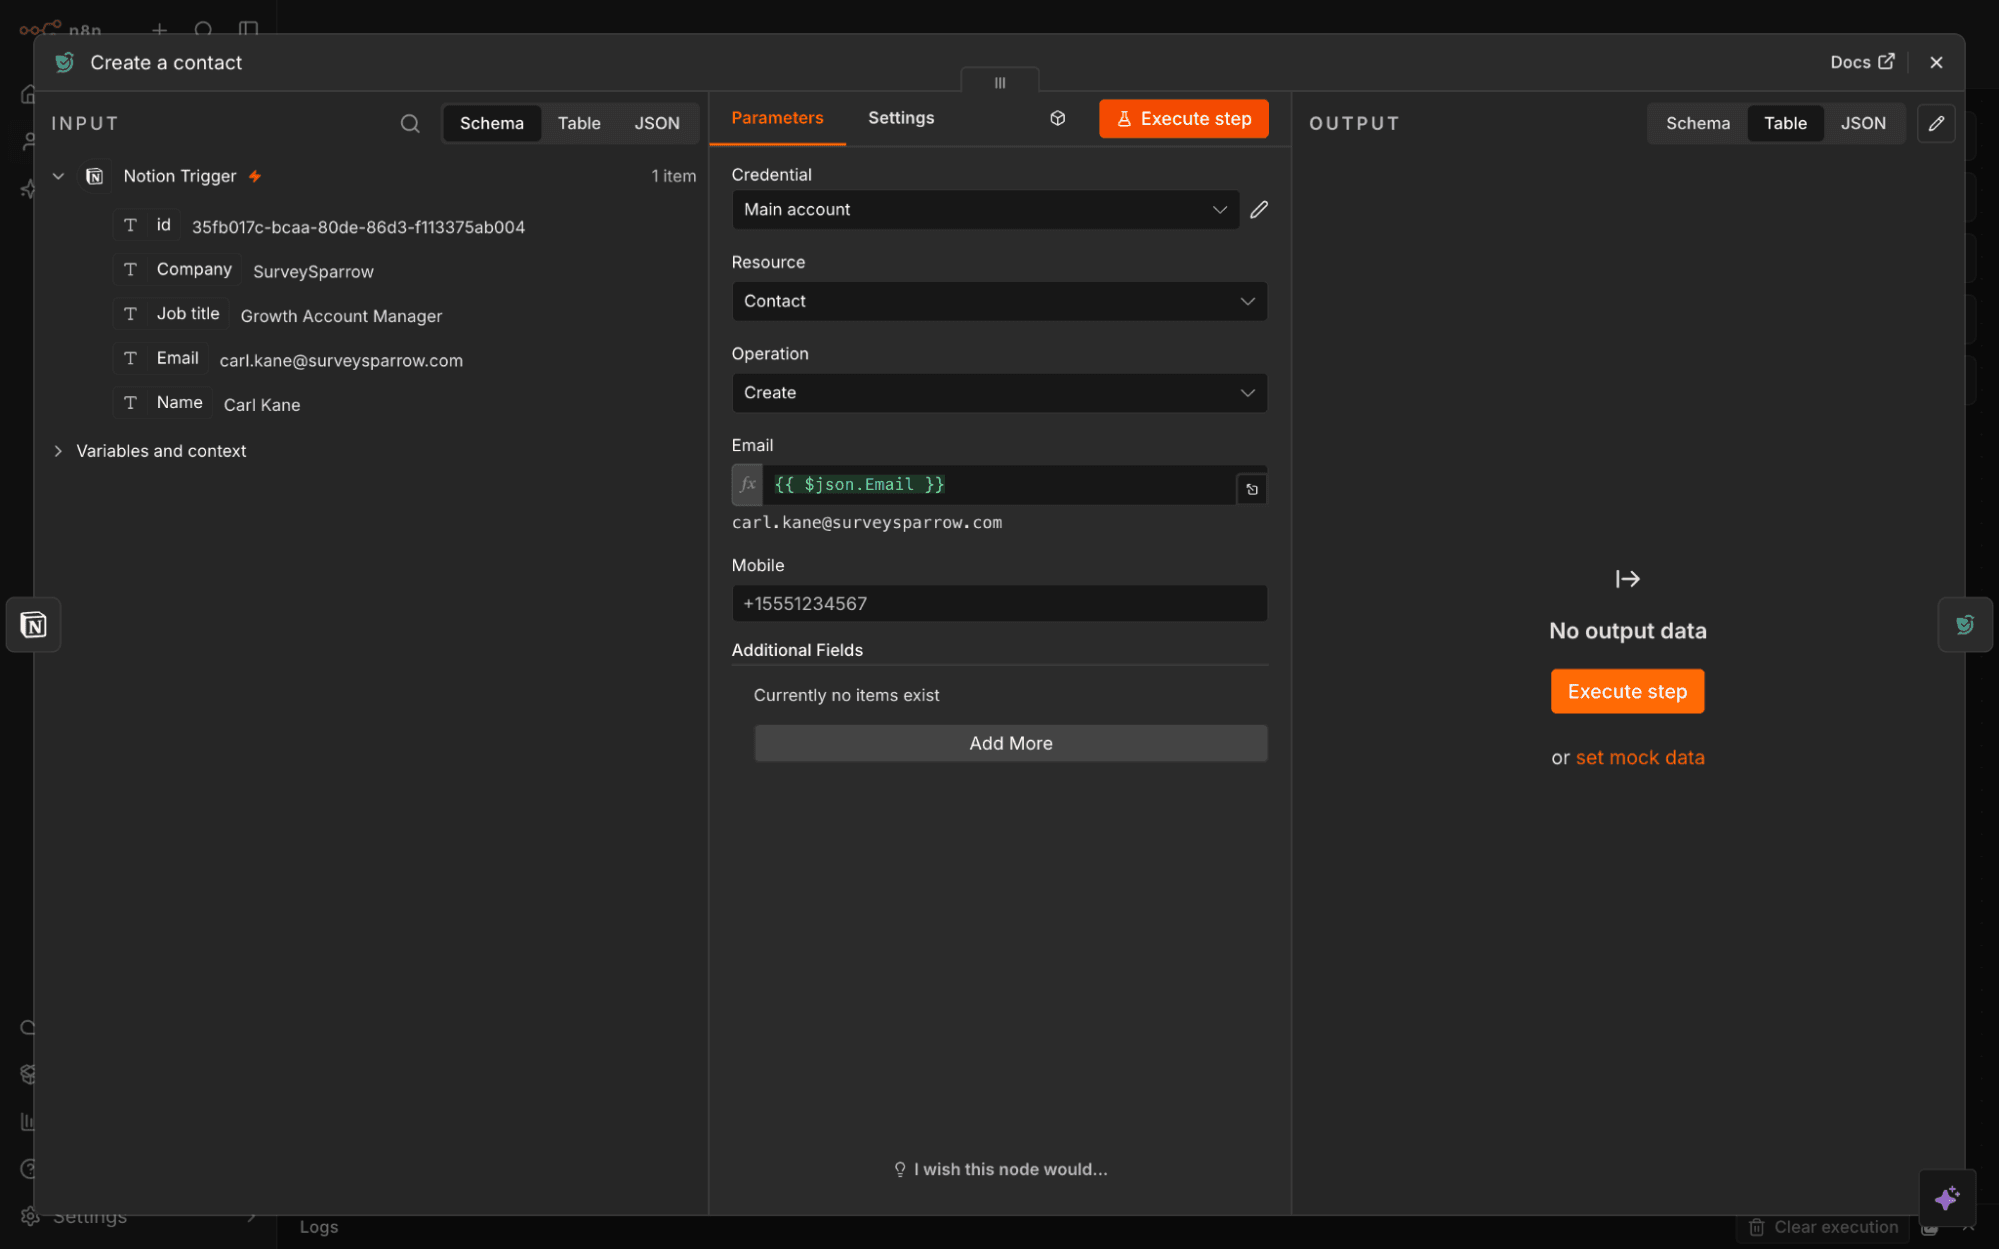Screen dimensions: 1999x1250
Task: Click the lightning bolt trigger icon
Action: pyautogui.click(x=255, y=176)
